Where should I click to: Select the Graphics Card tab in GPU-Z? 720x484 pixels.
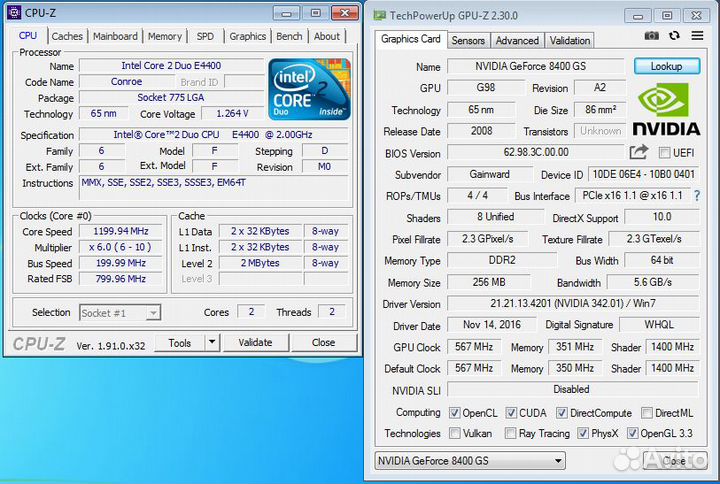[x=411, y=39]
